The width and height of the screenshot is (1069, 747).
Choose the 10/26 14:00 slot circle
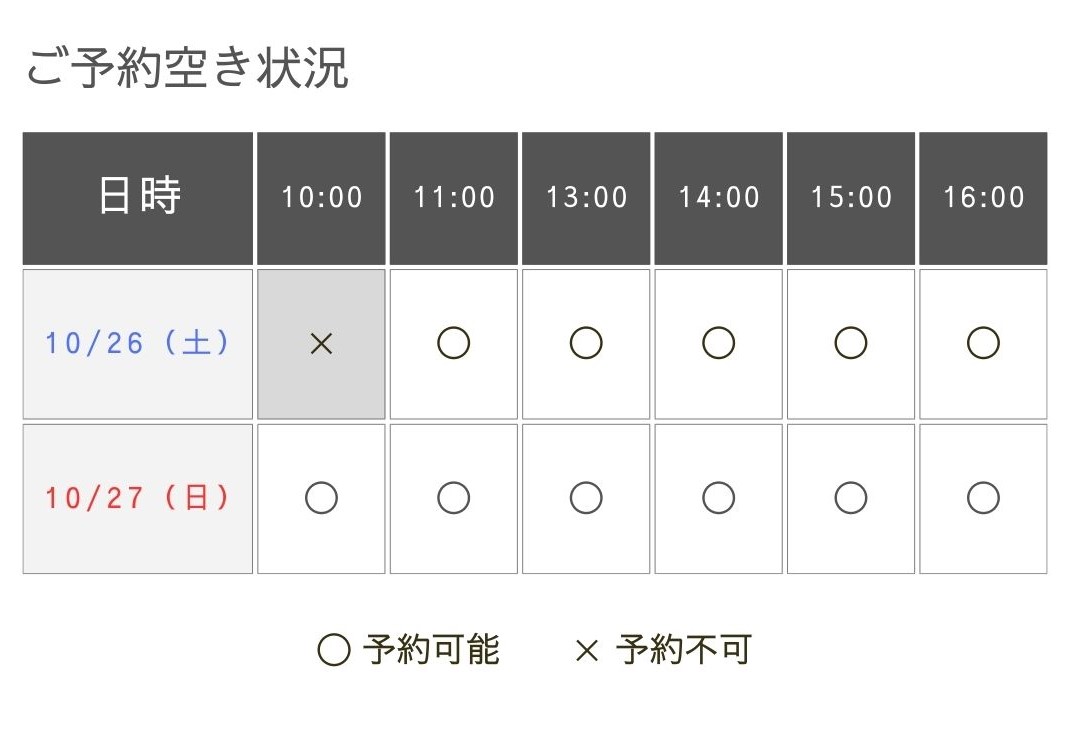pyautogui.click(x=718, y=344)
